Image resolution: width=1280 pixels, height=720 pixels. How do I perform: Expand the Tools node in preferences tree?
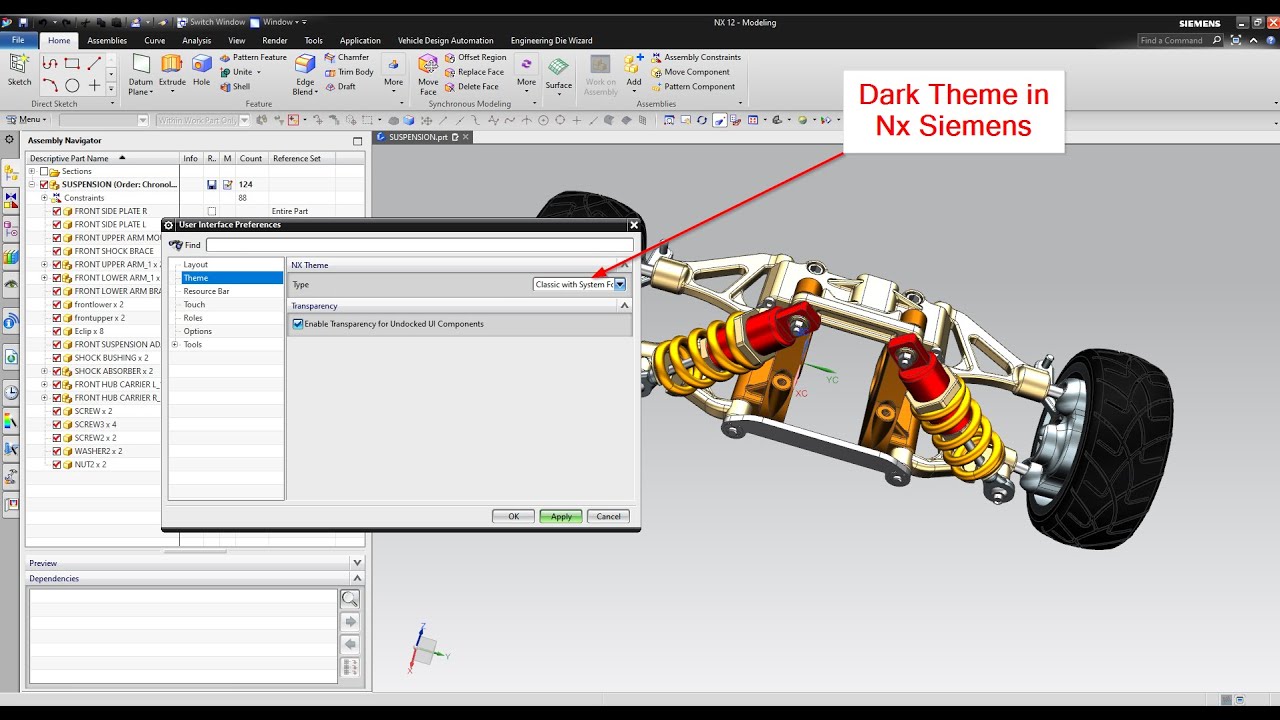click(175, 345)
